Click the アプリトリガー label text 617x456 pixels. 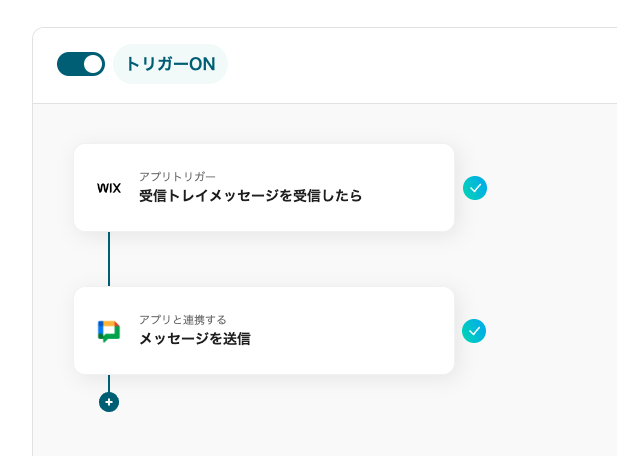coord(177,176)
